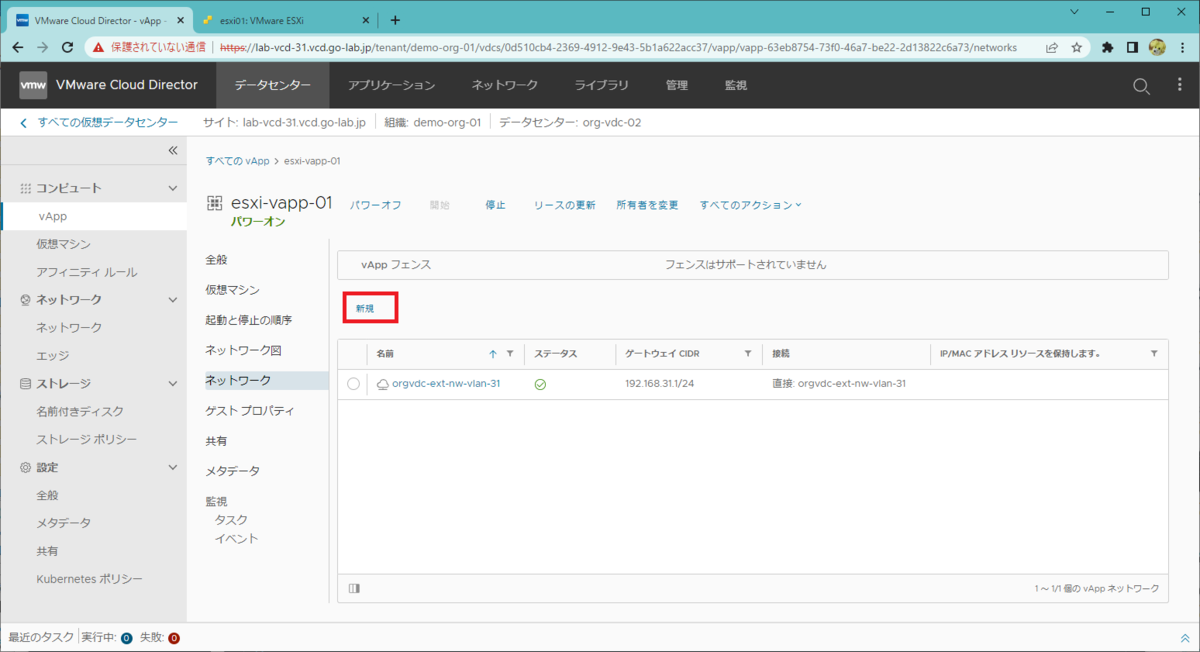Open 起動と停止の順序 vApp section

pos(249,320)
